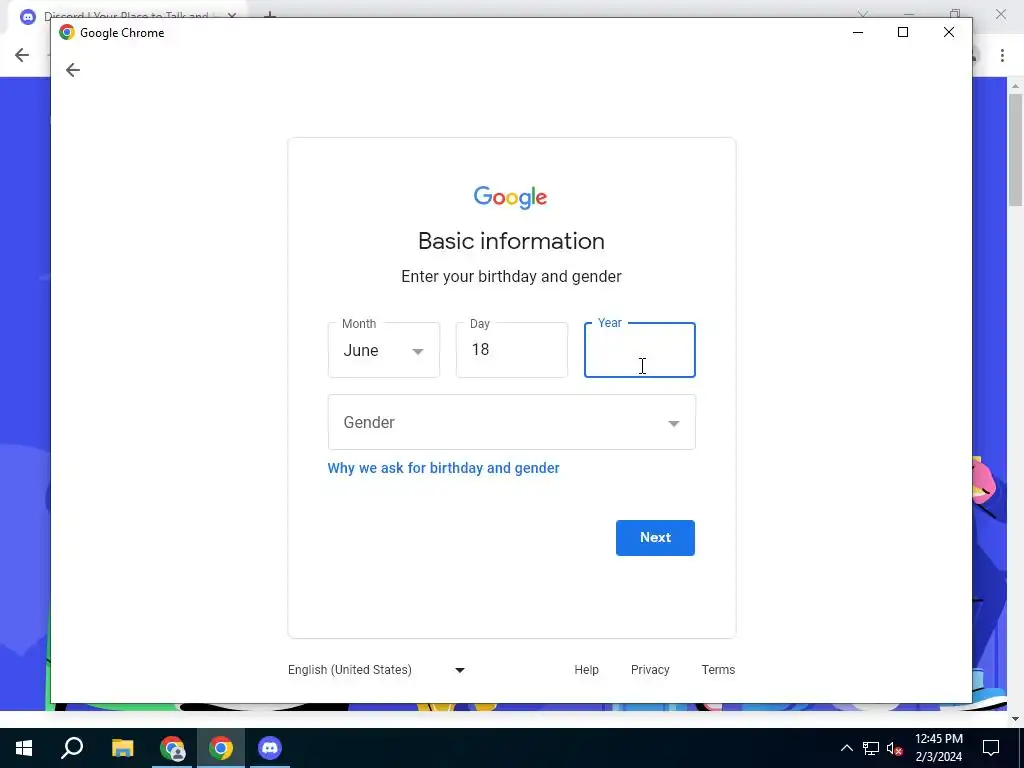Minimize the Google Chrome popup window
Image resolution: width=1024 pixels, height=768 pixels.
coord(858,32)
